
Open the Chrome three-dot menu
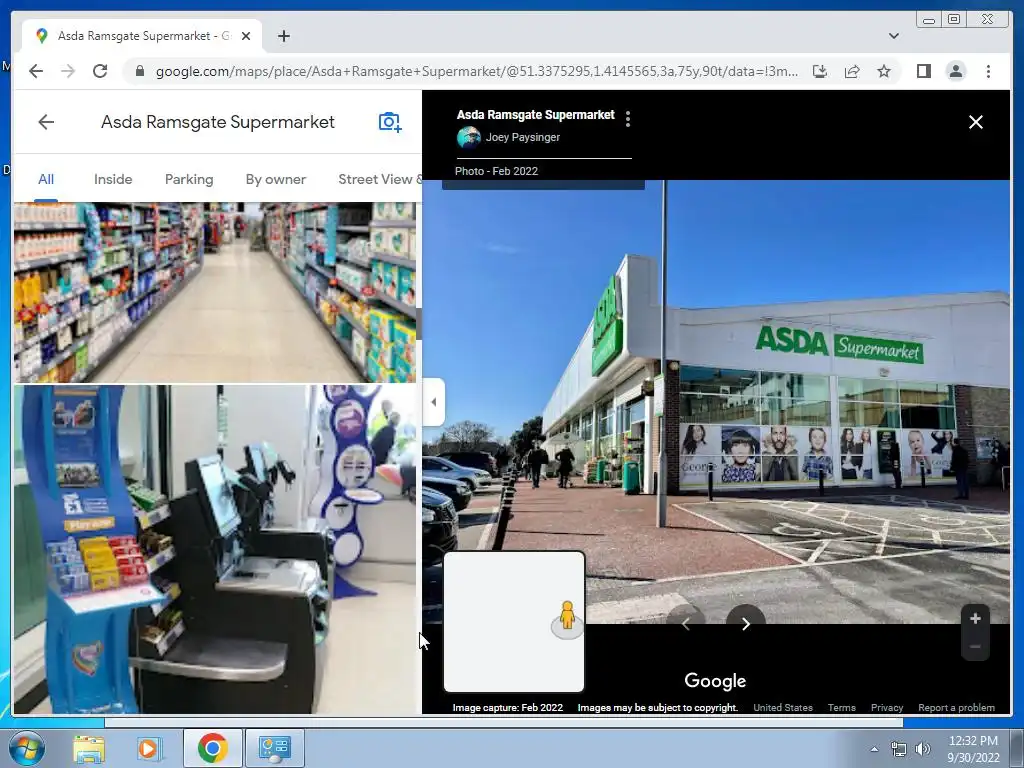click(988, 71)
